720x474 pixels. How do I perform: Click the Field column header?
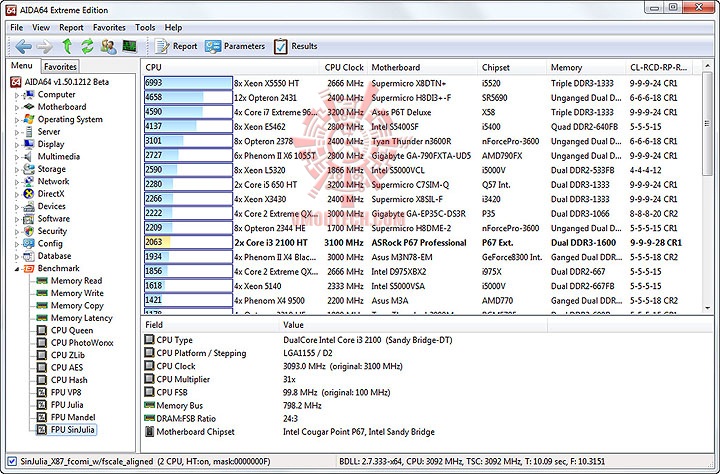(210, 325)
